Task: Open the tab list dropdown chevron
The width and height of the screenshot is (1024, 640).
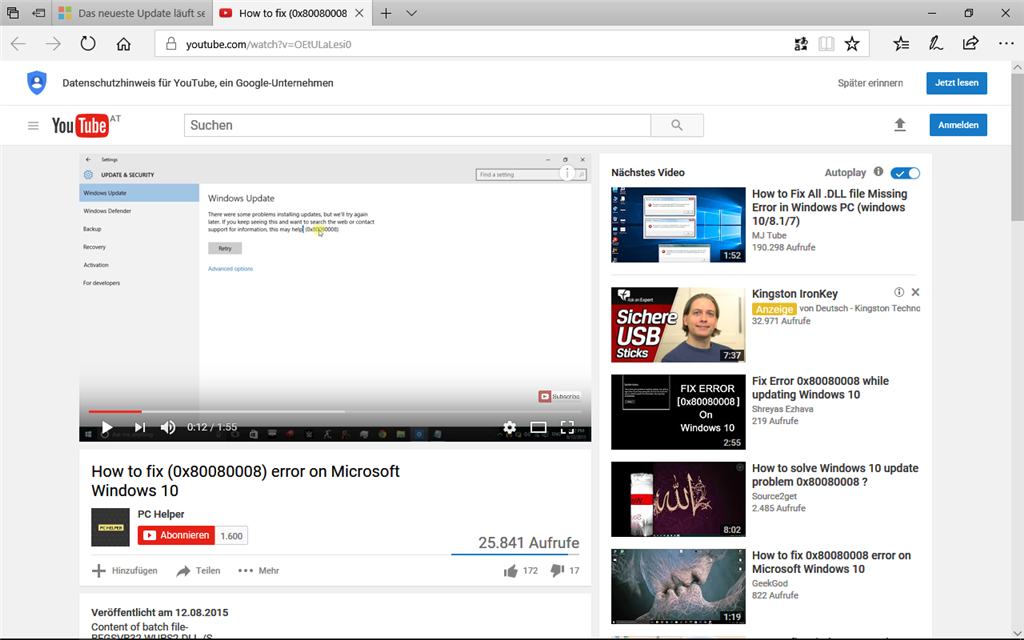Action: click(411, 13)
